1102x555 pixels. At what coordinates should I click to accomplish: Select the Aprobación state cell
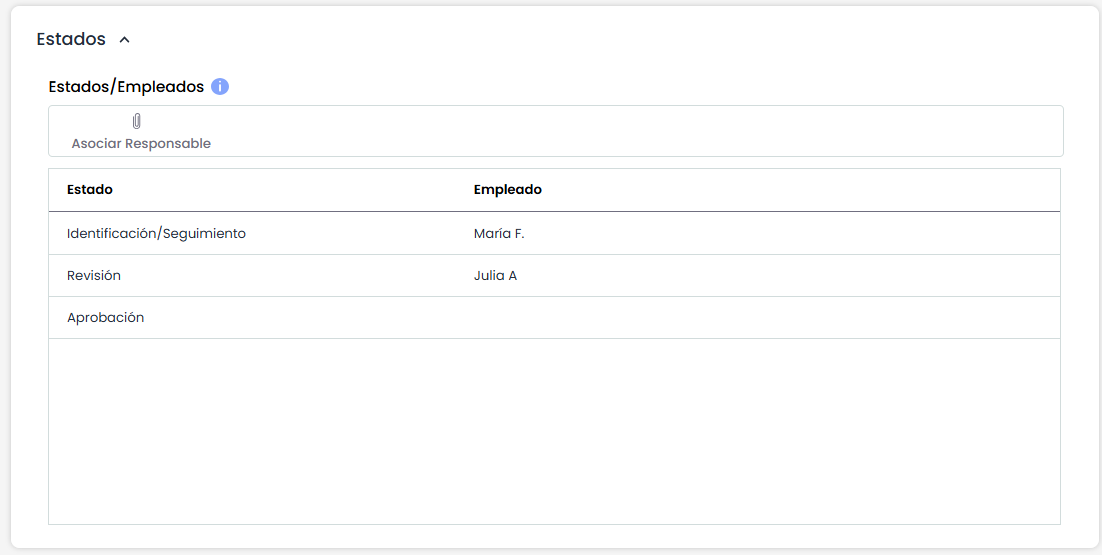pyautogui.click(x=106, y=317)
